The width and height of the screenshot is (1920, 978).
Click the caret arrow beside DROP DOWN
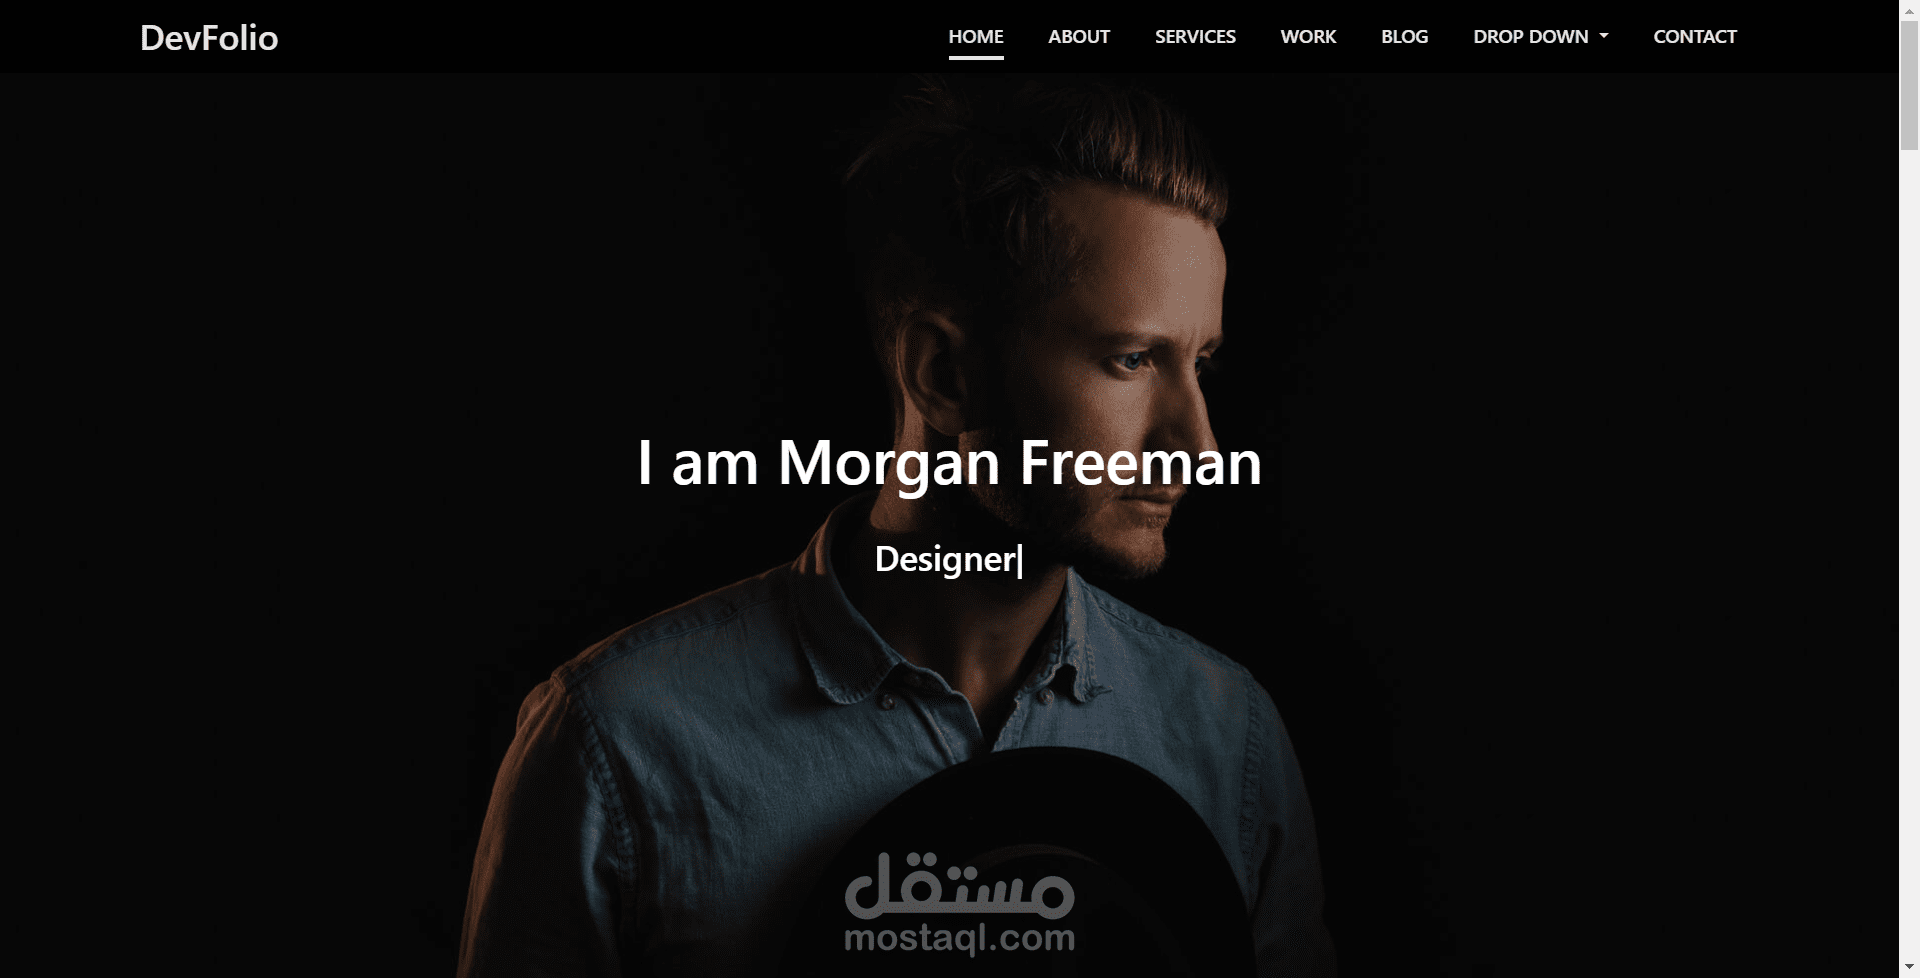[1604, 36]
